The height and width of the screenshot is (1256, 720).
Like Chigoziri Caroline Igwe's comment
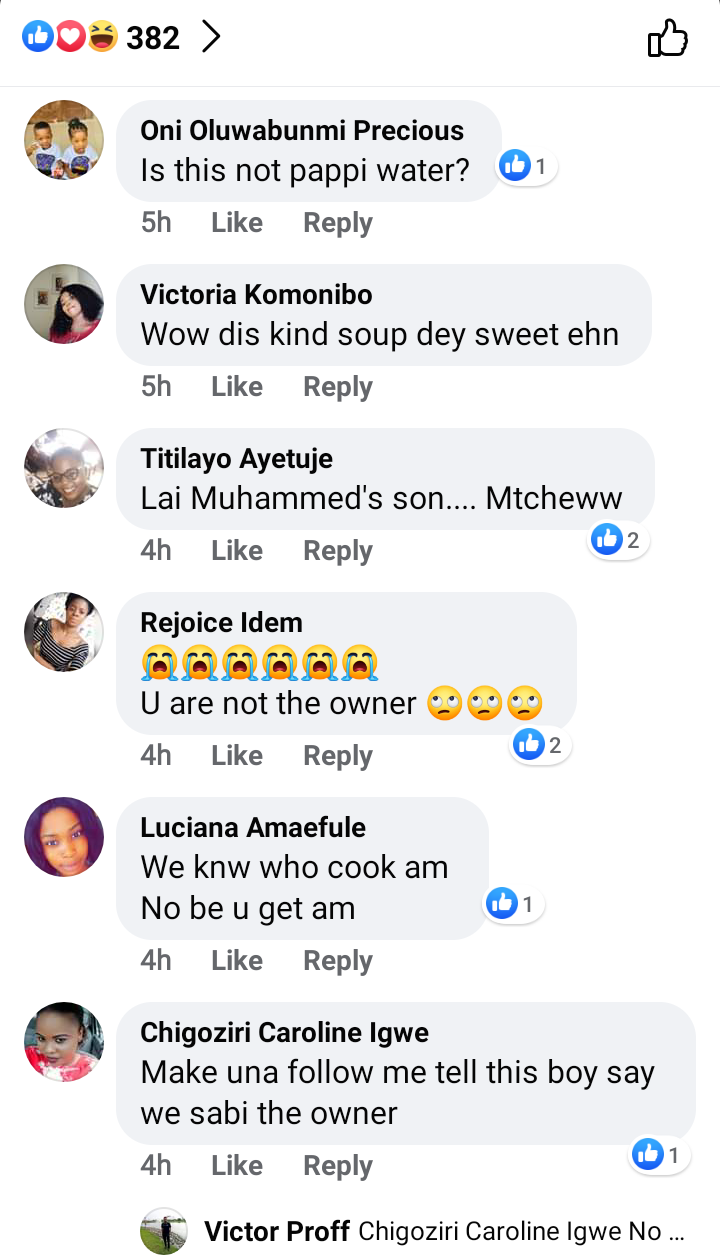(237, 1166)
